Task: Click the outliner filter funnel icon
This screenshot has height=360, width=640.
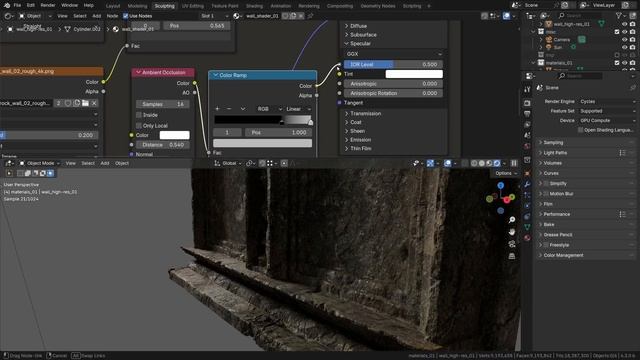Action: click(x=619, y=16)
